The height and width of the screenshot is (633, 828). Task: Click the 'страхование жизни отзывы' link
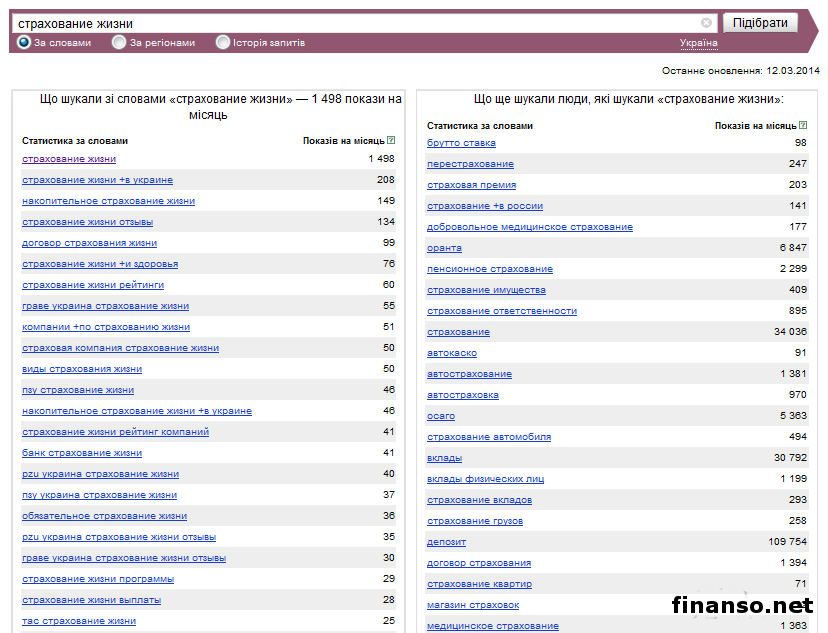(x=82, y=222)
